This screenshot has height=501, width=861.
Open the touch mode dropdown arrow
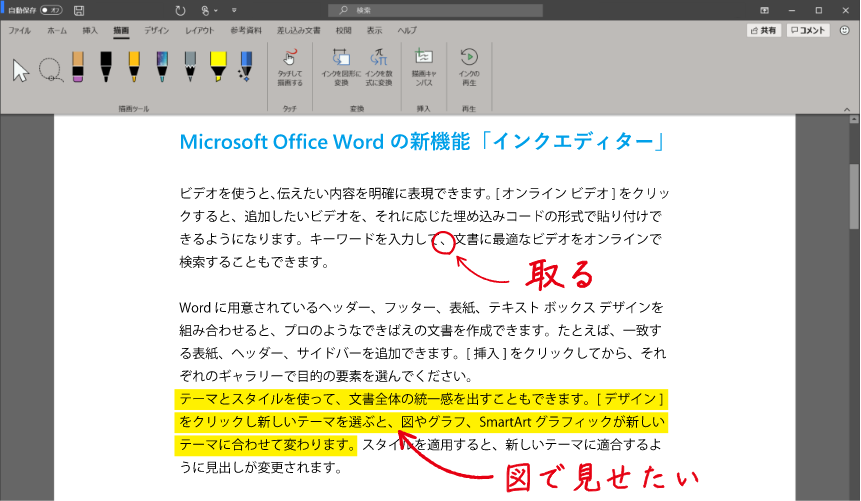click(x=216, y=10)
